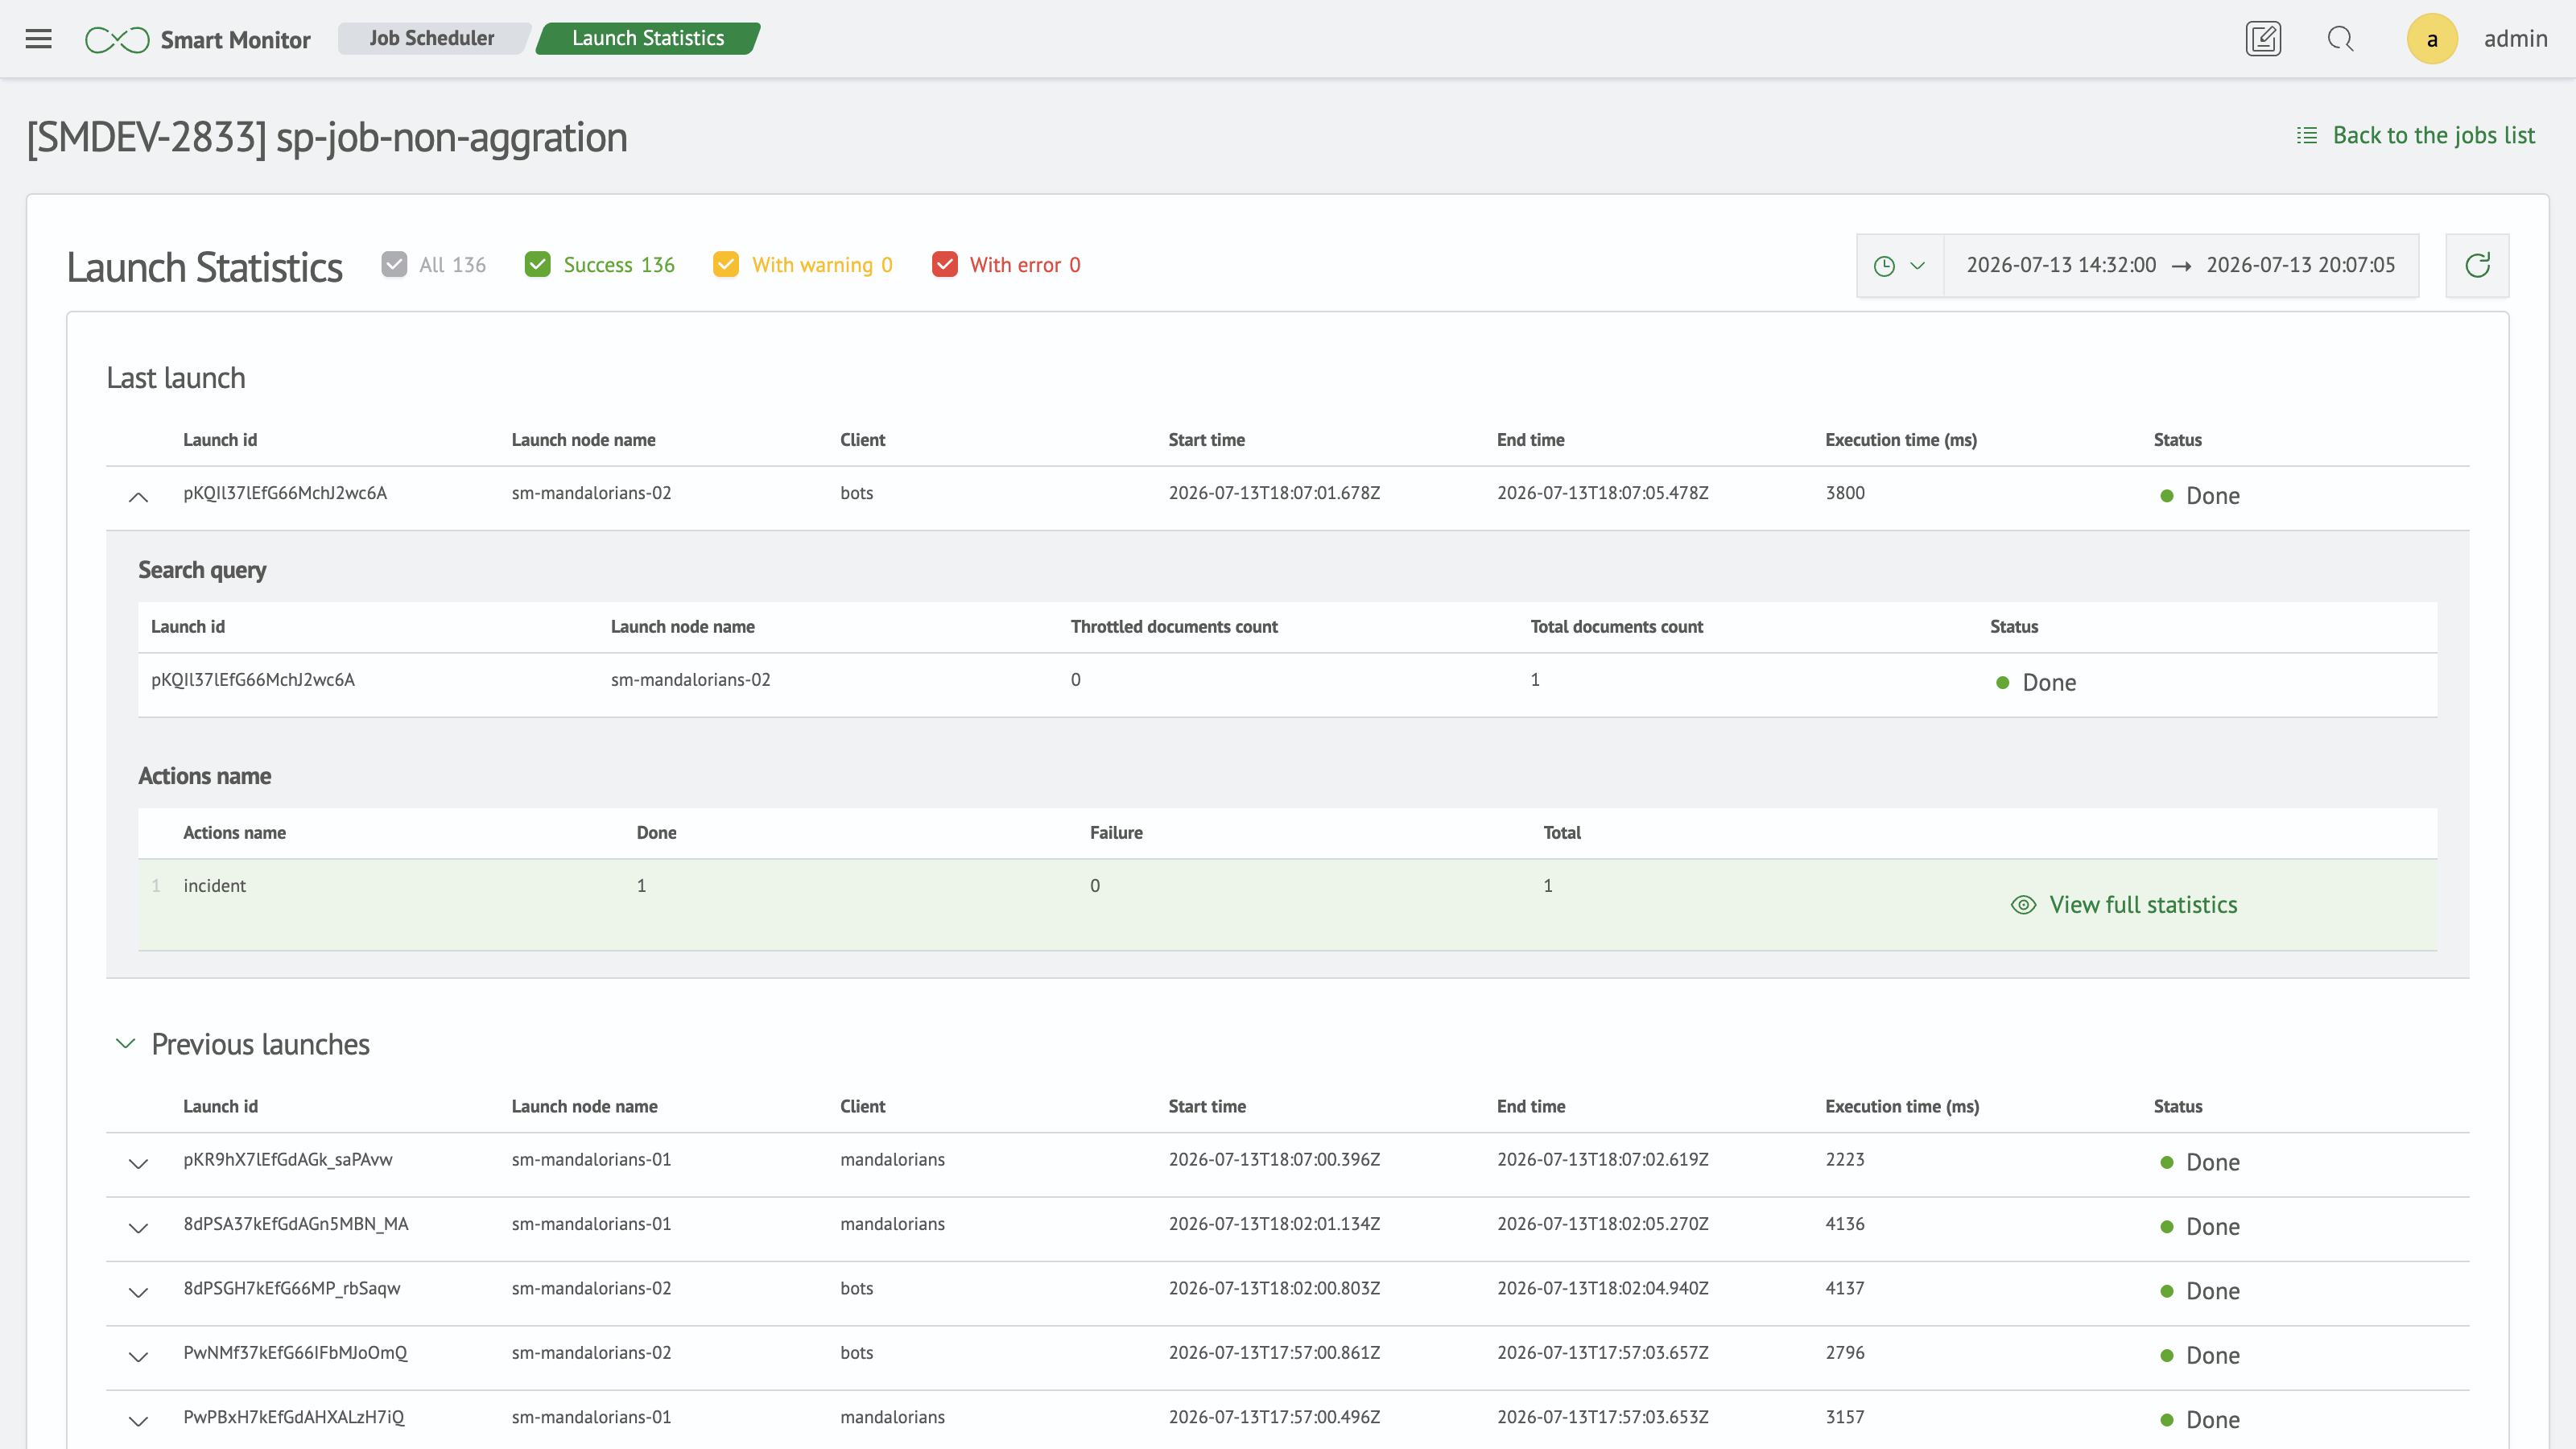Toggle the All 136 checkbox
The image size is (2576, 1449).
point(394,265)
